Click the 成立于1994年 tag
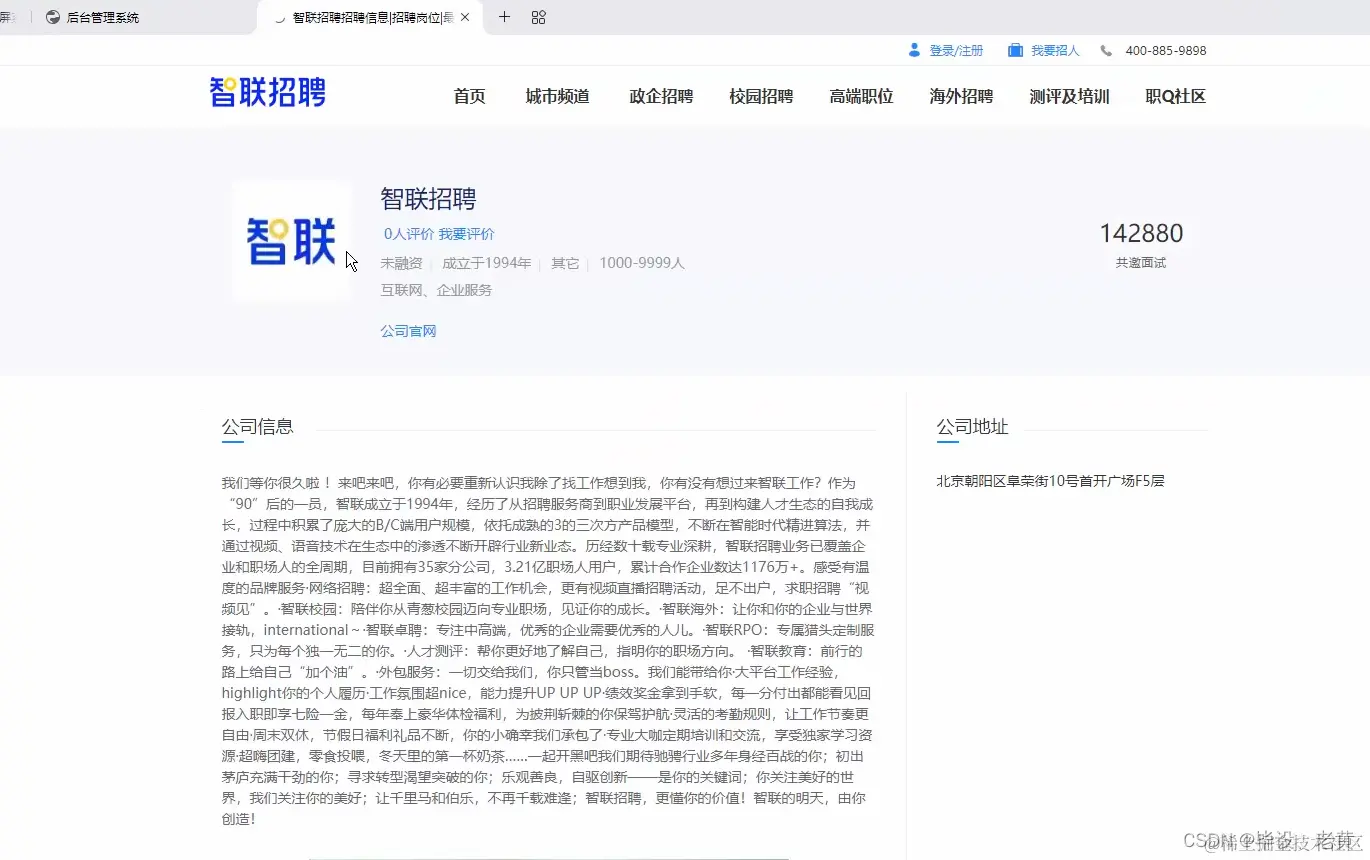 tap(486, 263)
